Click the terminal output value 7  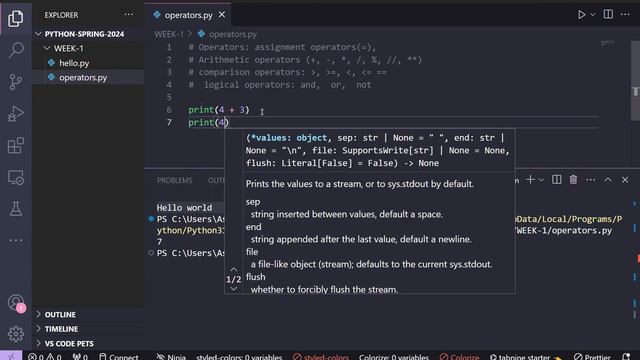tap(160, 242)
